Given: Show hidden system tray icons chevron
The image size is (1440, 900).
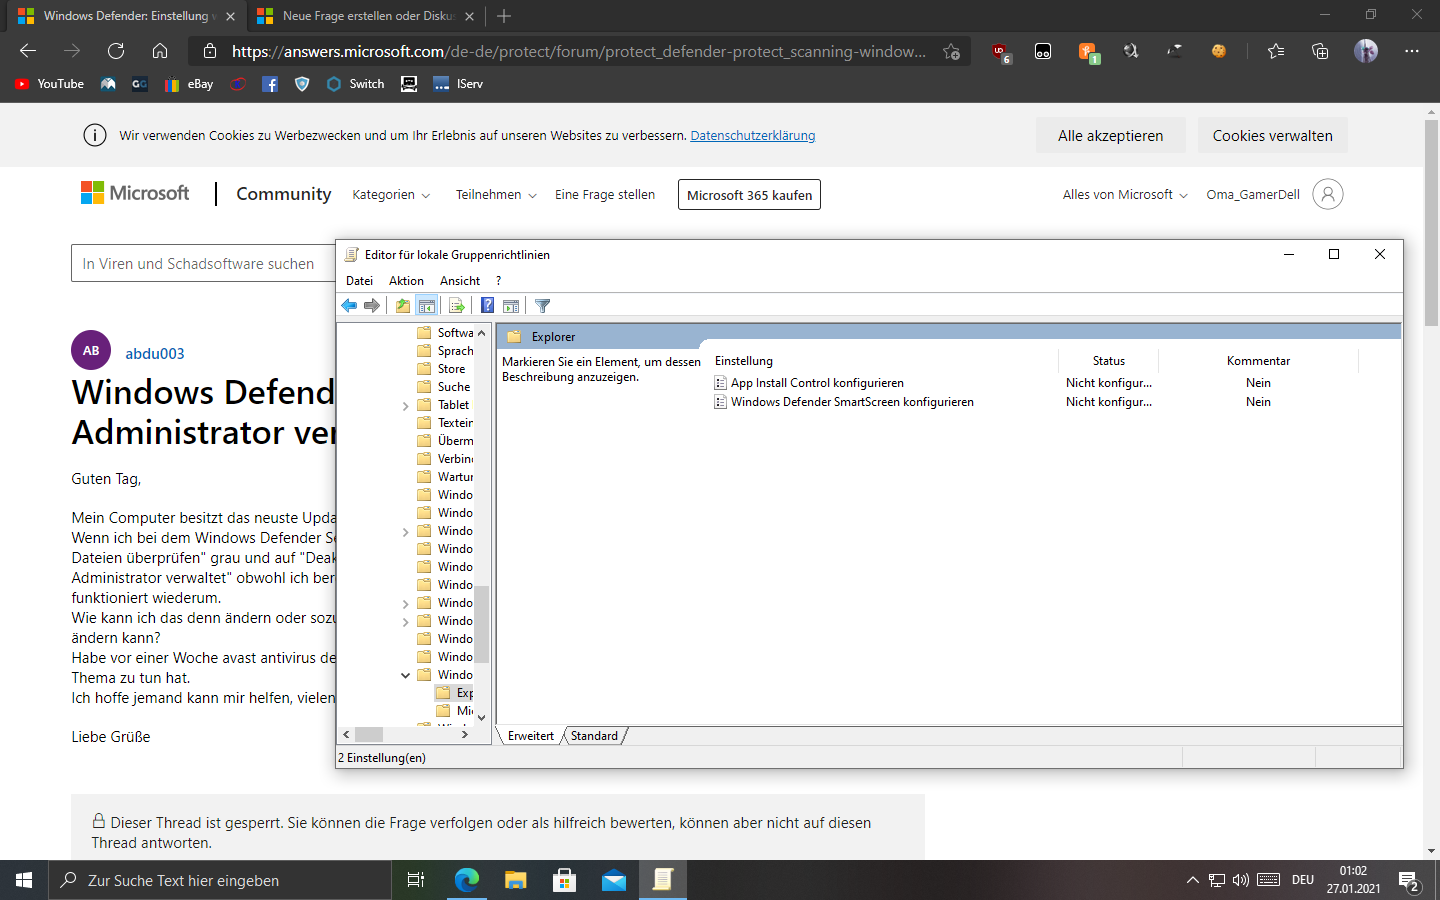Looking at the screenshot, I should coord(1192,880).
